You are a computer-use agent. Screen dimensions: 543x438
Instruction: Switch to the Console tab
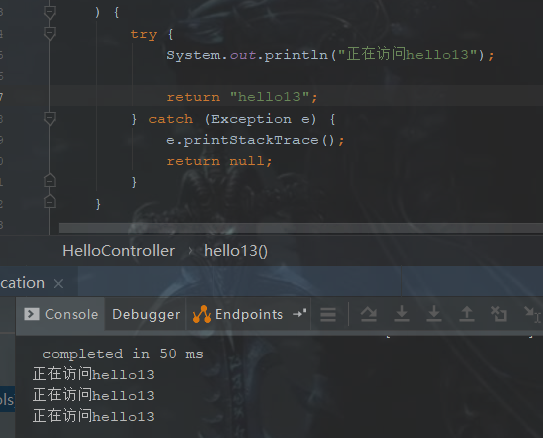click(x=61, y=314)
